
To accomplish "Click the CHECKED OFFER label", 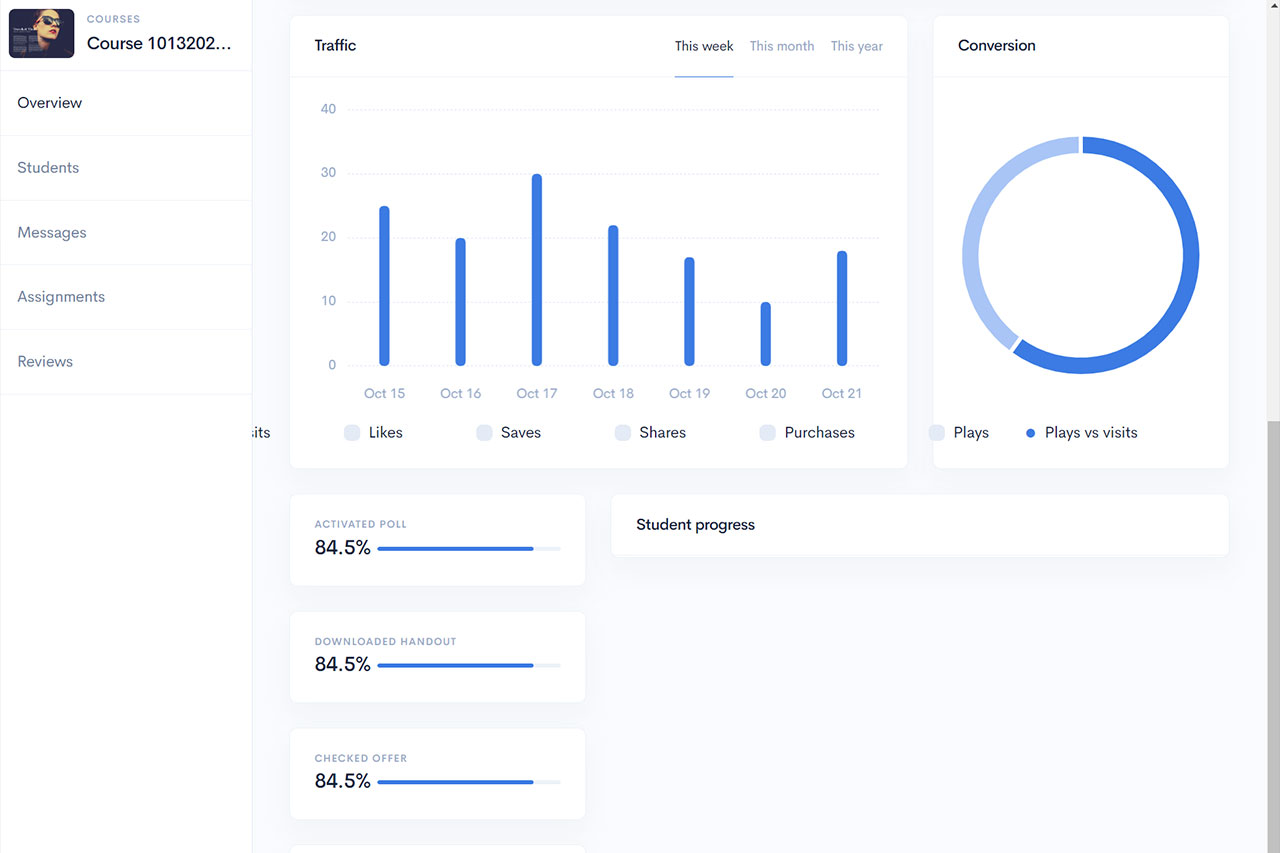I will pos(361,758).
